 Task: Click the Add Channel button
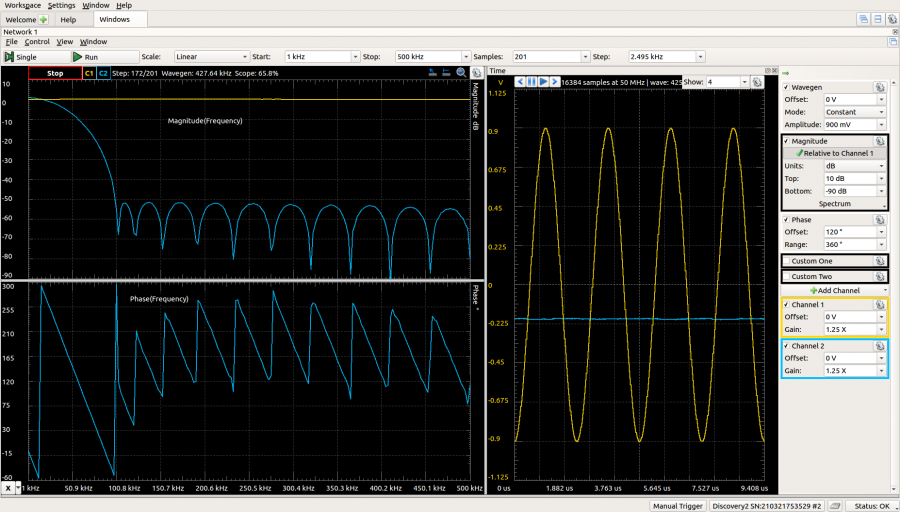point(835,290)
